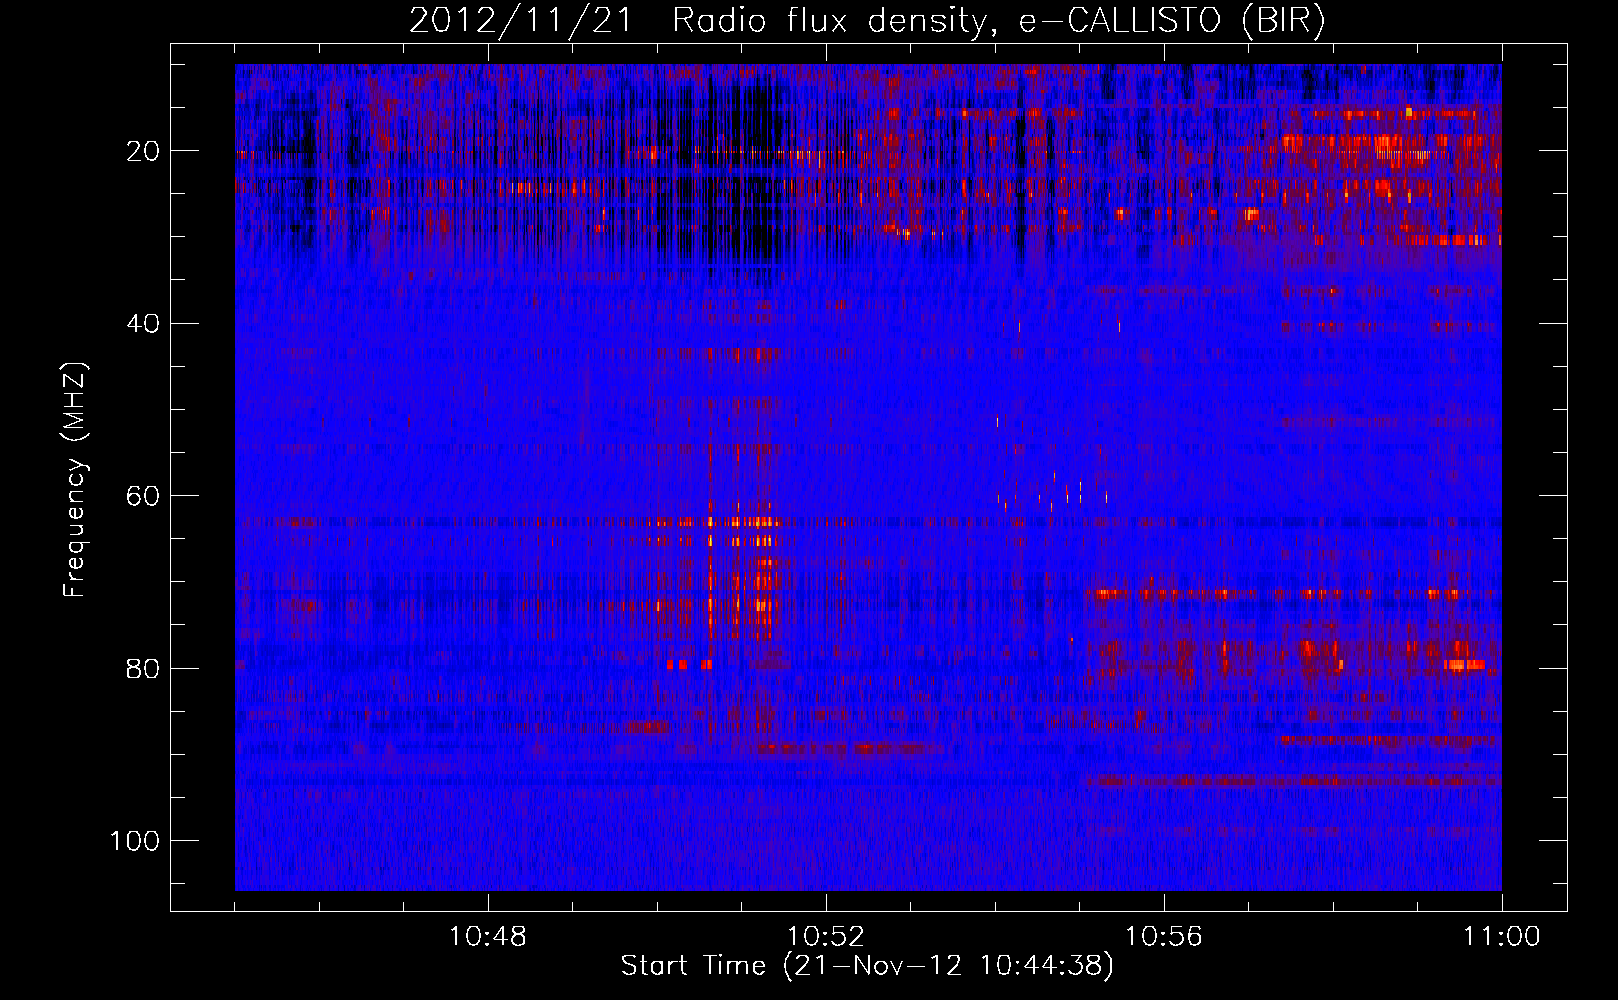The width and height of the screenshot is (1618, 1000).
Task: Click the 'Start Time (21-Nov-12 10:44:38)' label
Action: coord(867,966)
